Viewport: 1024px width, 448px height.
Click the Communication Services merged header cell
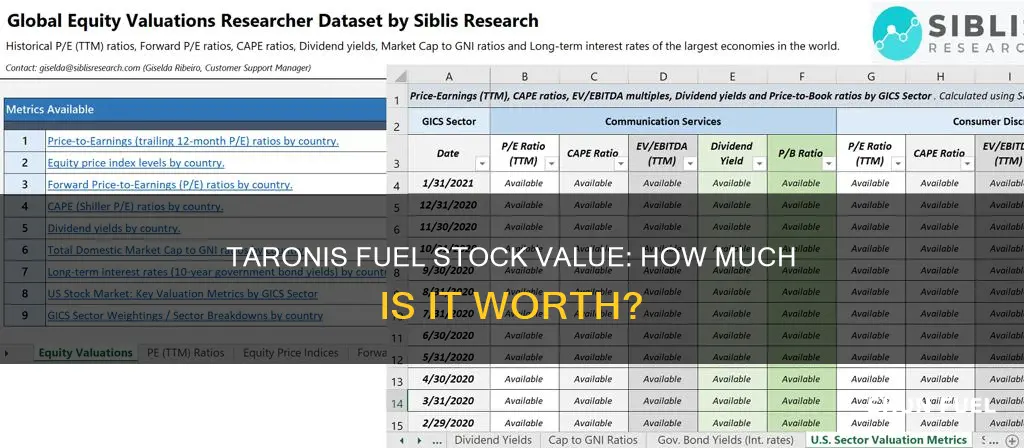[663, 121]
